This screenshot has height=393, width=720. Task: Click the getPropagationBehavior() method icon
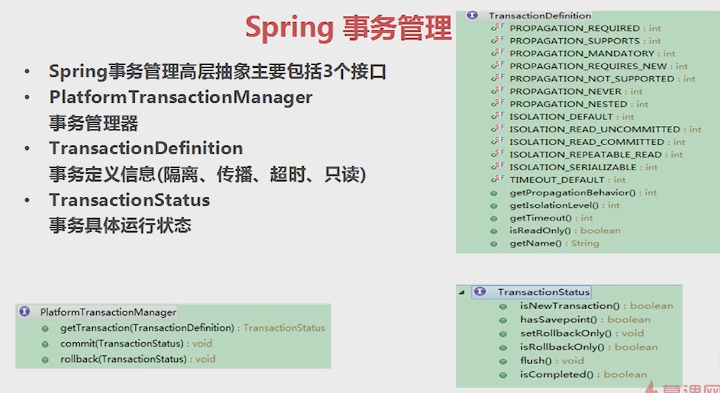pyautogui.click(x=494, y=193)
